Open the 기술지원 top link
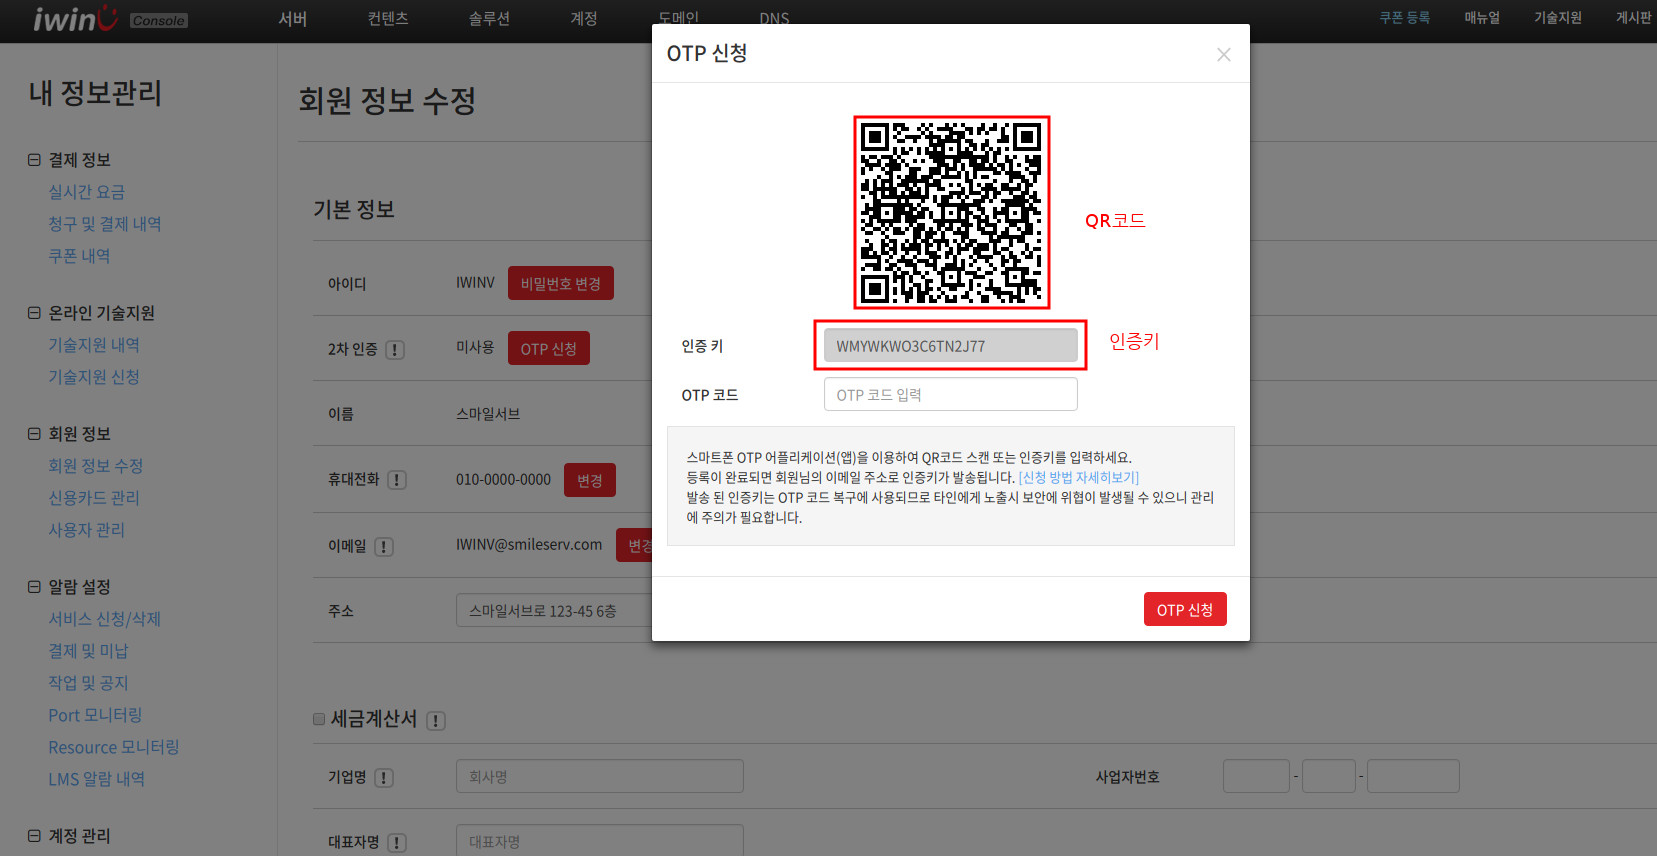Screen dimensions: 1657x856 [1558, 18]
